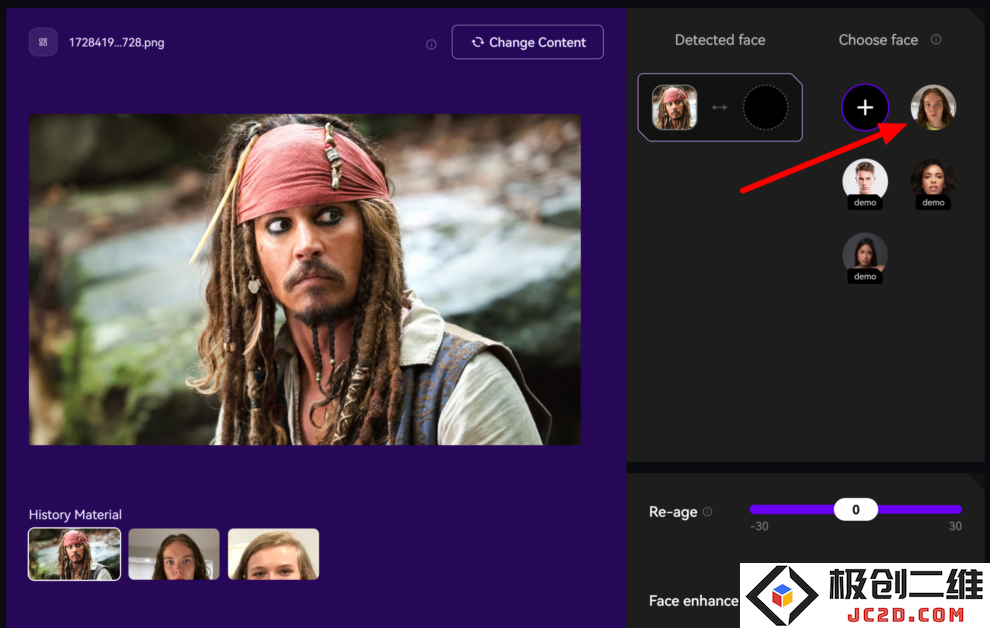Click the Re-age slider handle showing 0
The height and width of the screenshot is (628, 990).
(856, 509)
